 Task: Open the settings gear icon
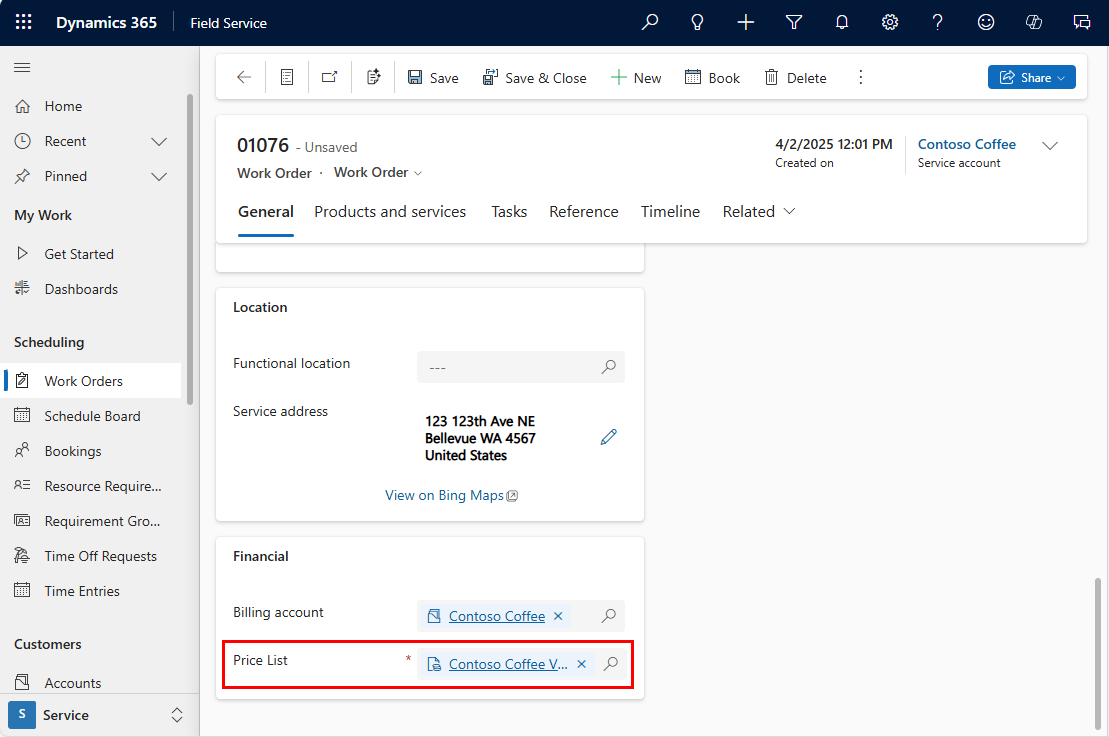click(889, 21)
